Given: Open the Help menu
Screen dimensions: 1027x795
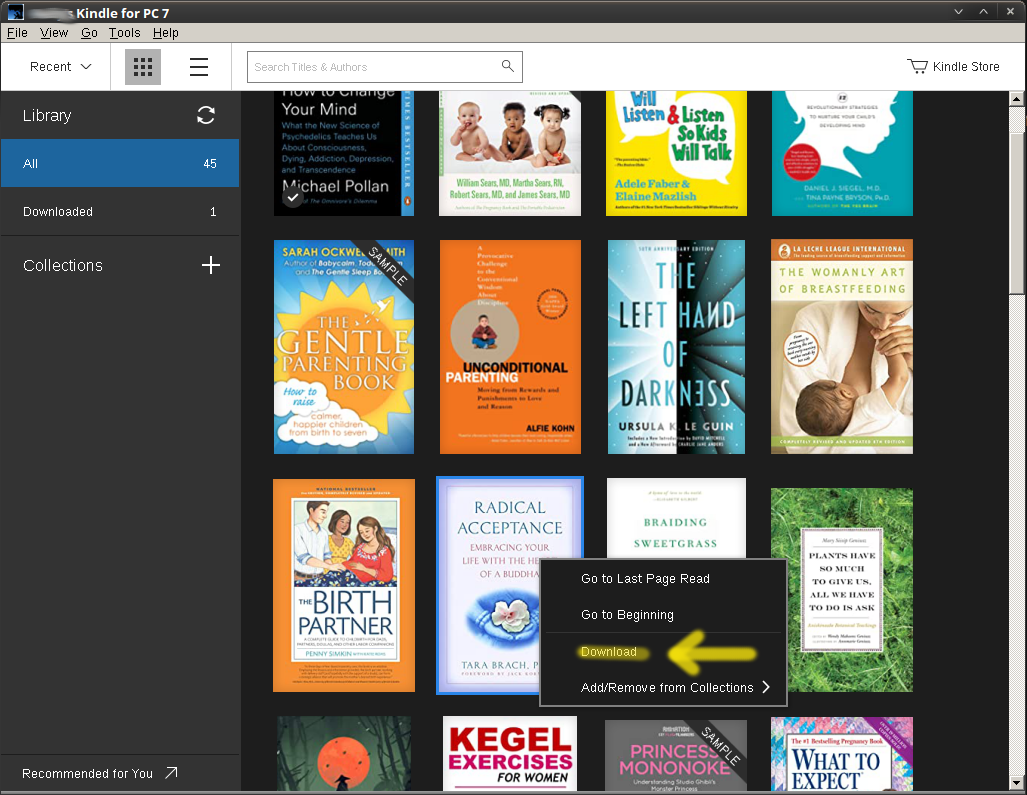Looking at the screenshot, I should point(166,33).
